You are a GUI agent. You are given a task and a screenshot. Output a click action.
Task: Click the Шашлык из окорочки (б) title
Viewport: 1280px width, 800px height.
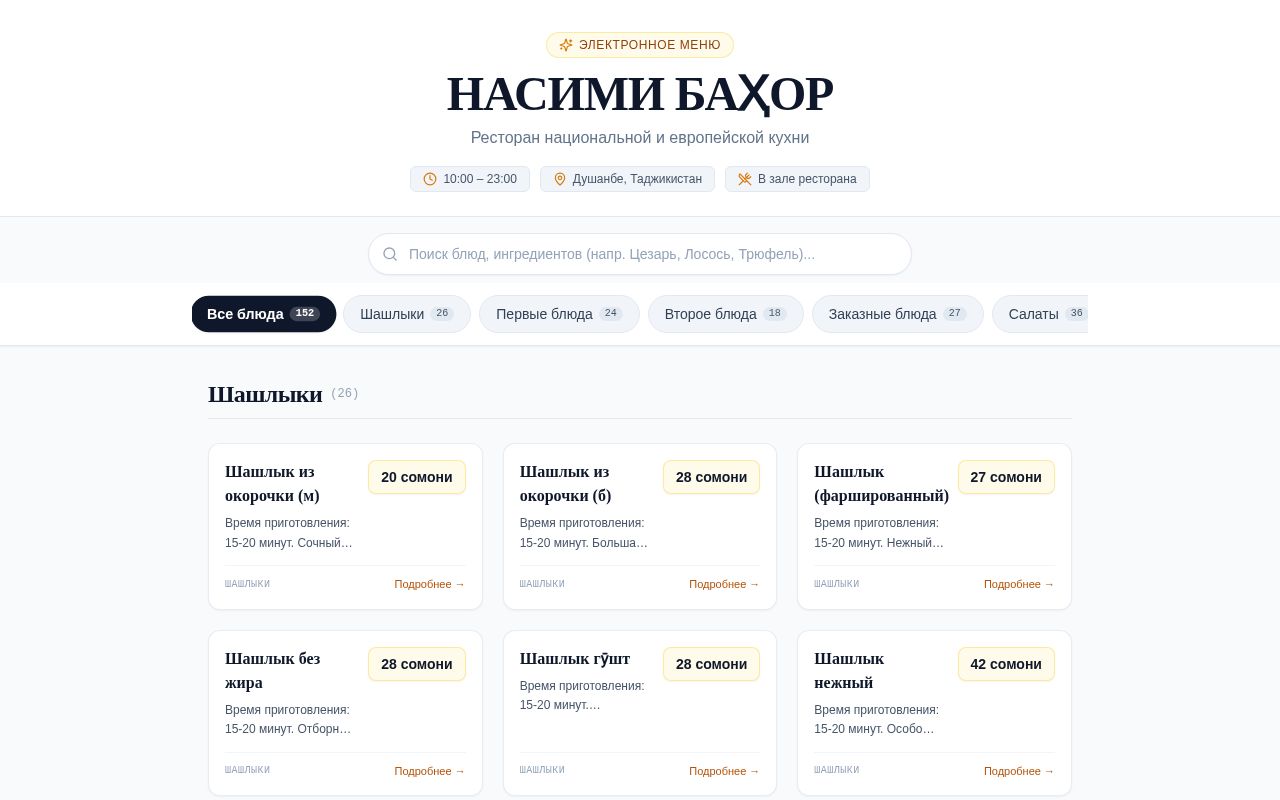pyautogui.click(x=566, y=484)
